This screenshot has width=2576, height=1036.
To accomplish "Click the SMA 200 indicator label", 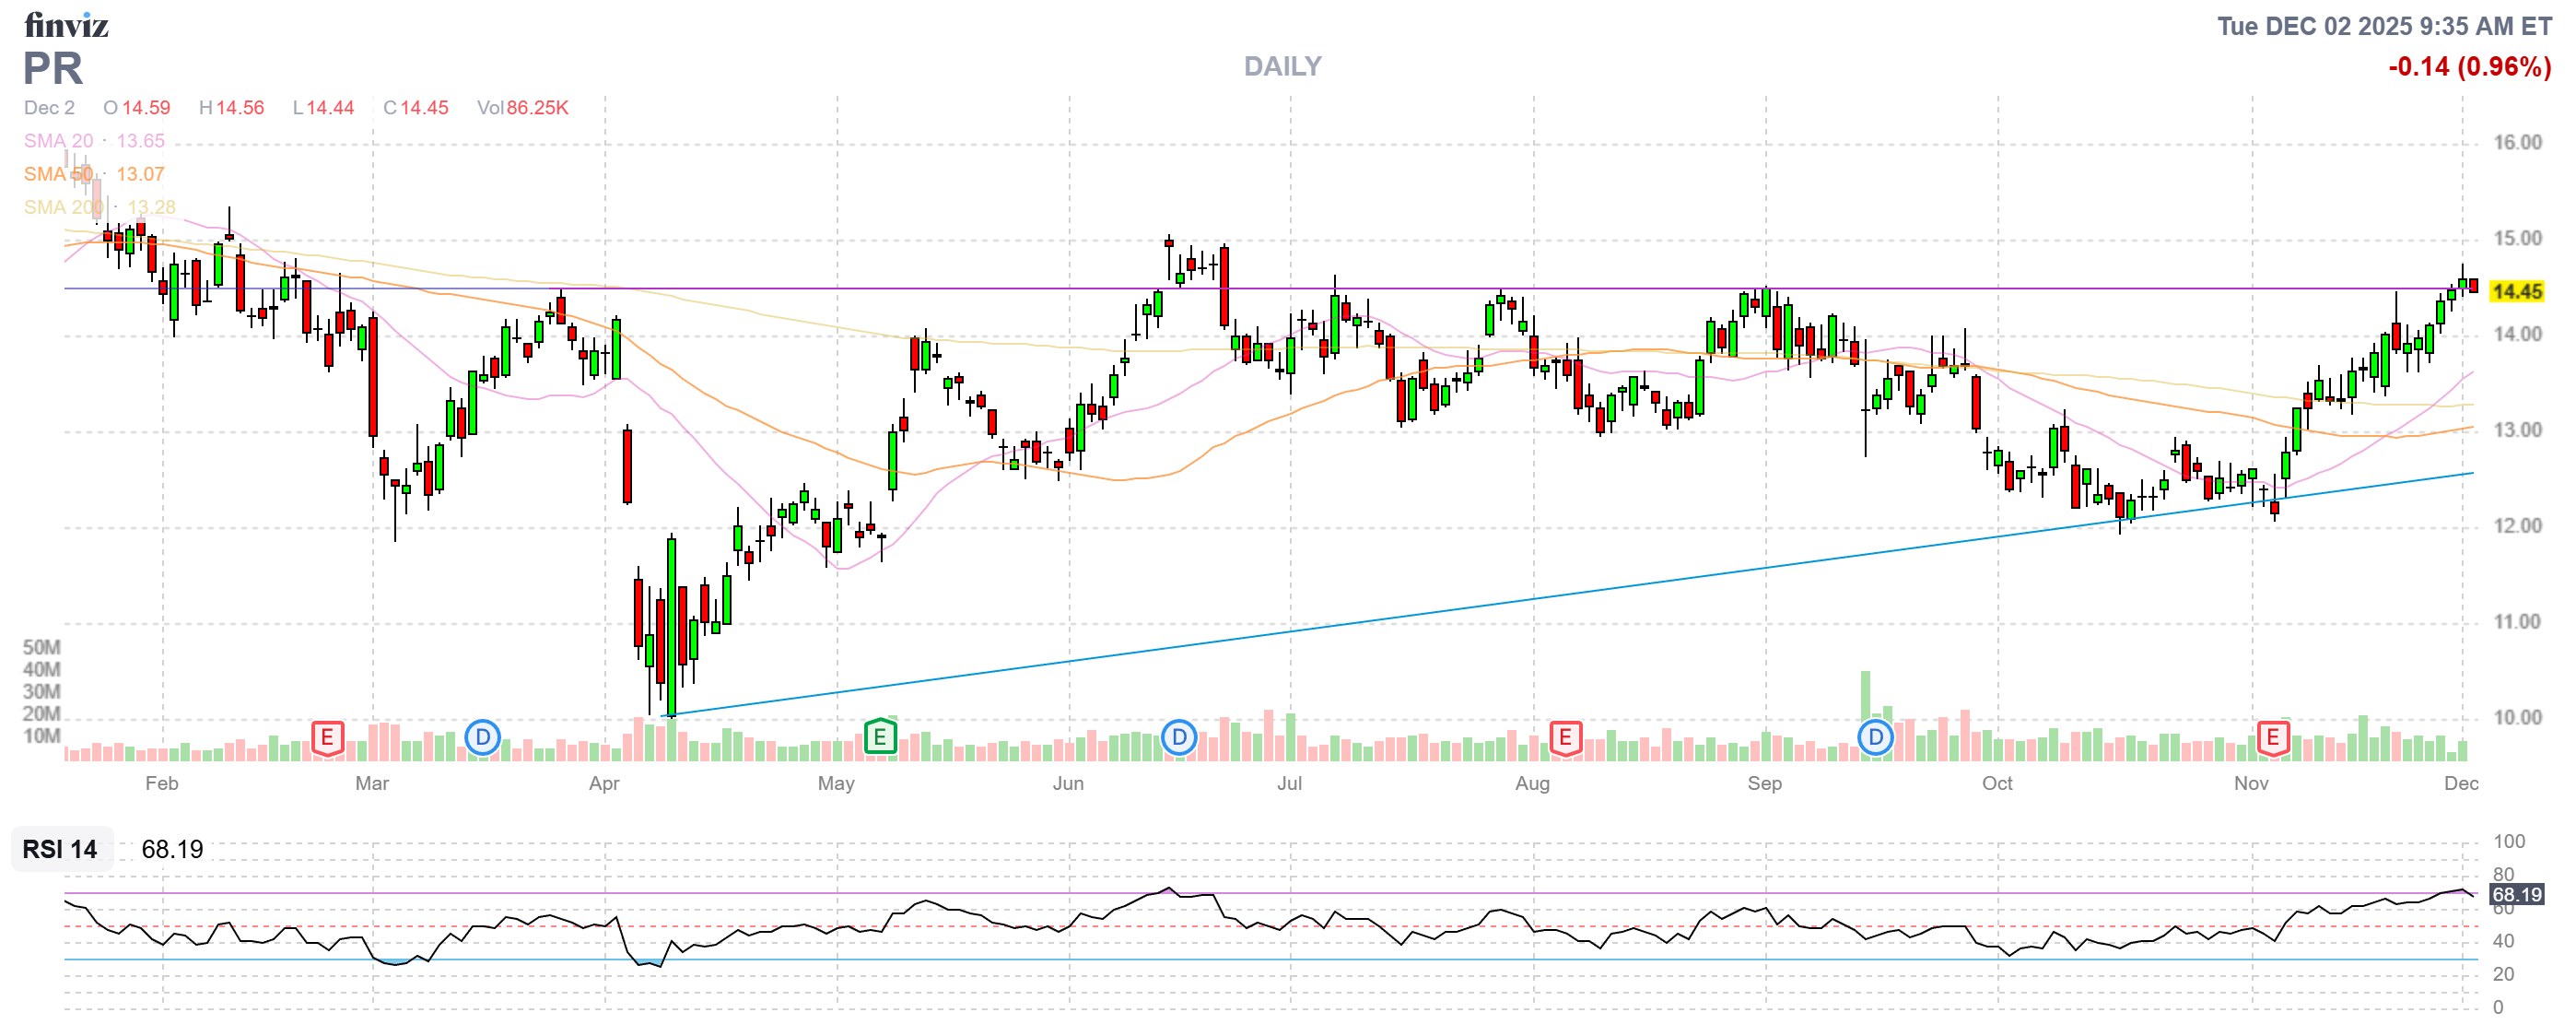I will (x=63, y=207).
